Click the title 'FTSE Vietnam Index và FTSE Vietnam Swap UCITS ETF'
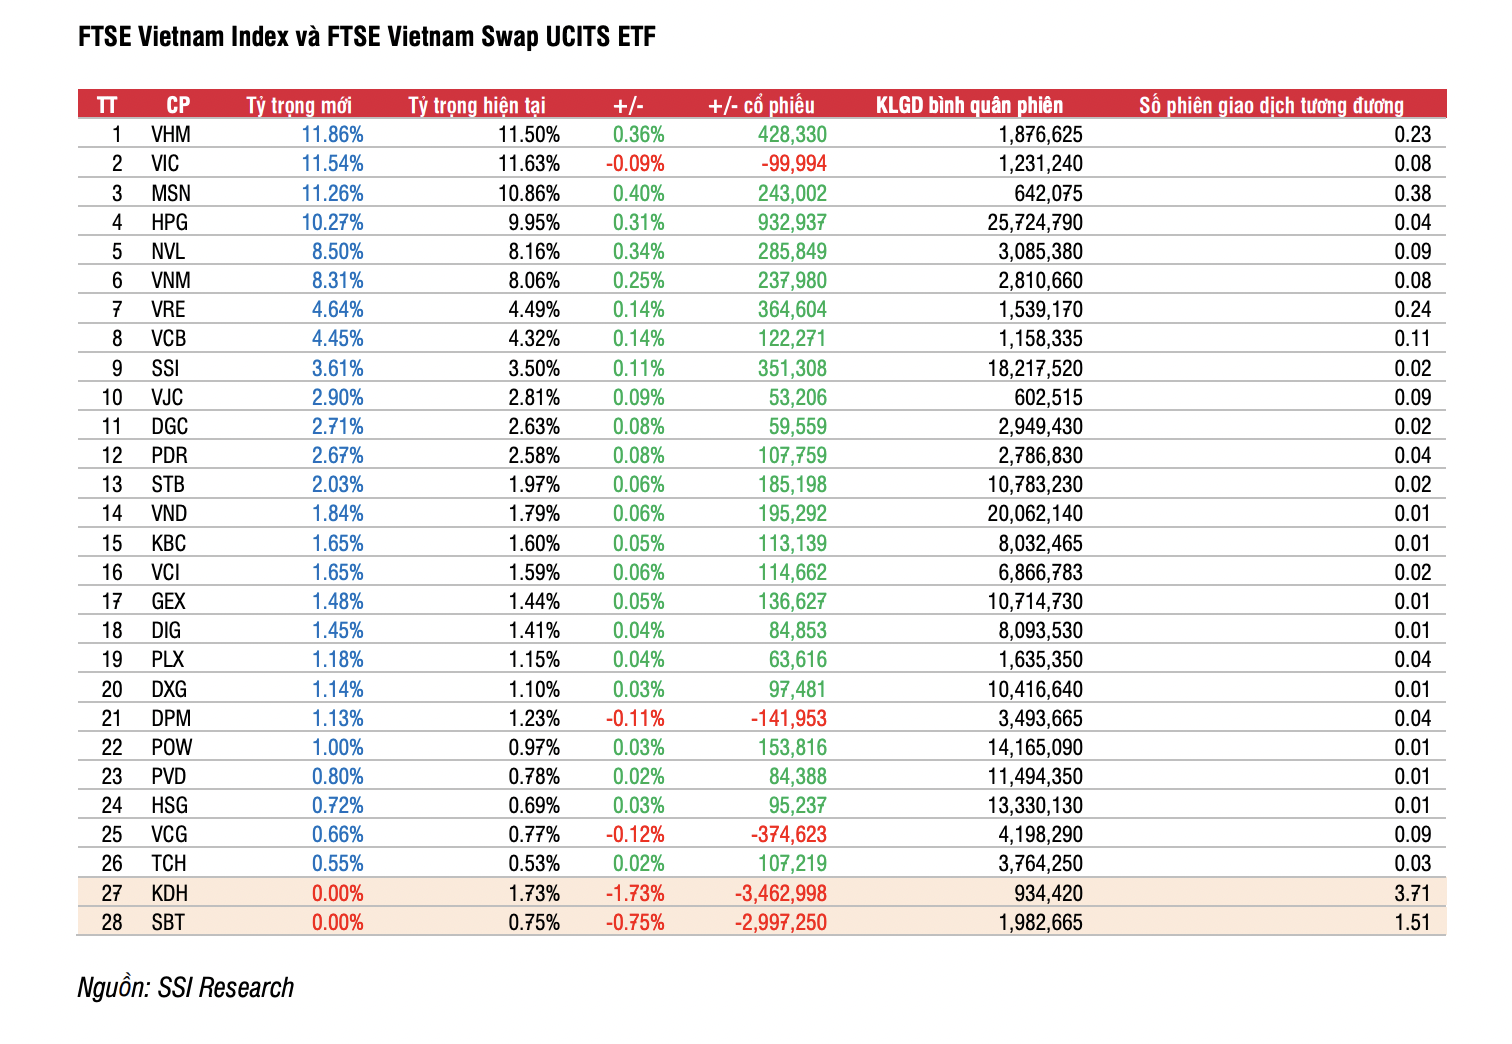Image resolution: width=1512 pixels, height=1044 pixels. click(367, 37)
